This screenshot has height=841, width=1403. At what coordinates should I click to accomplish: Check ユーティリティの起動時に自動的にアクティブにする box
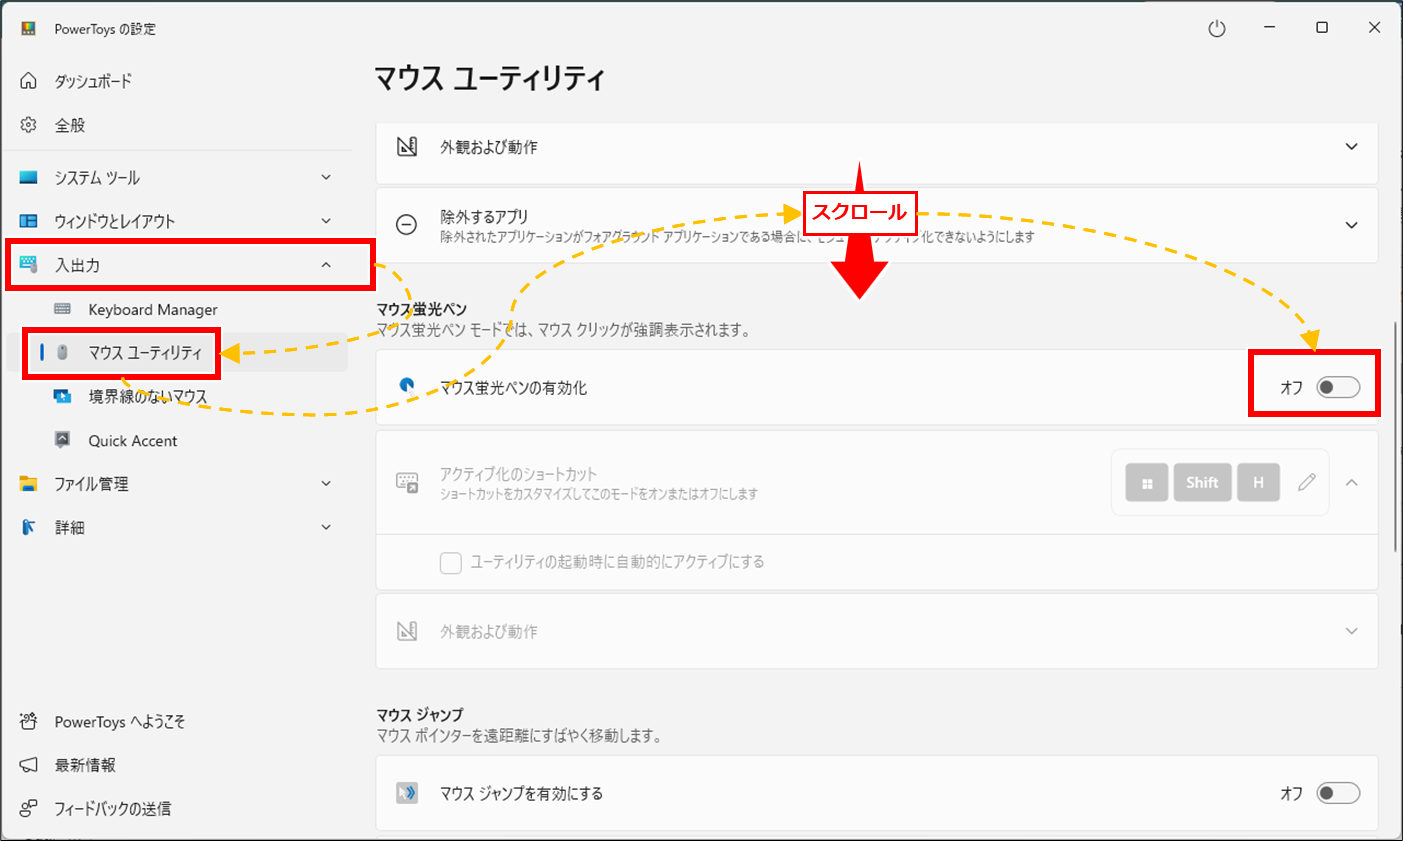tap(451, 562)
